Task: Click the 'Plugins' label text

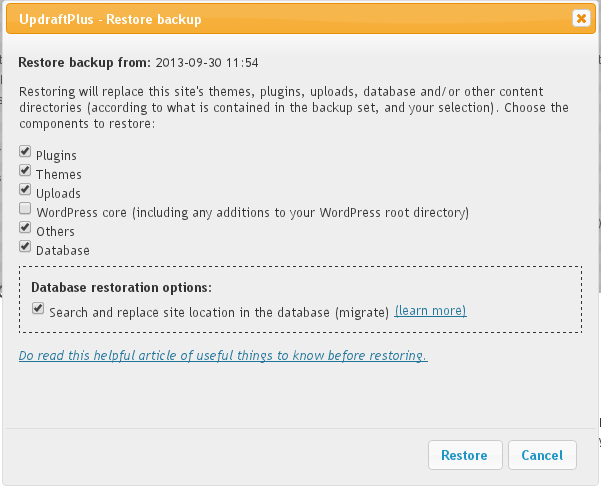Action: (56, 156)
